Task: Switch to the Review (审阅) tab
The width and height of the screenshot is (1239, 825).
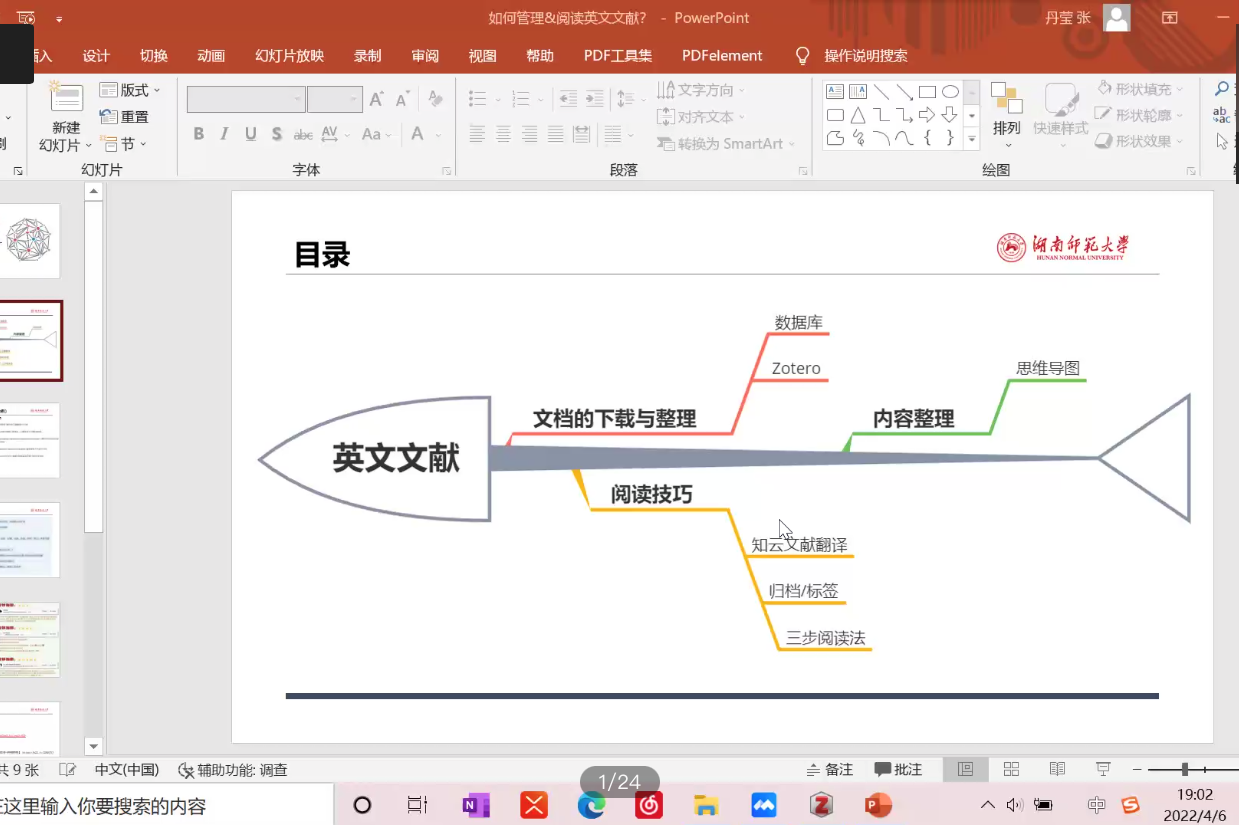Action: 425,56
